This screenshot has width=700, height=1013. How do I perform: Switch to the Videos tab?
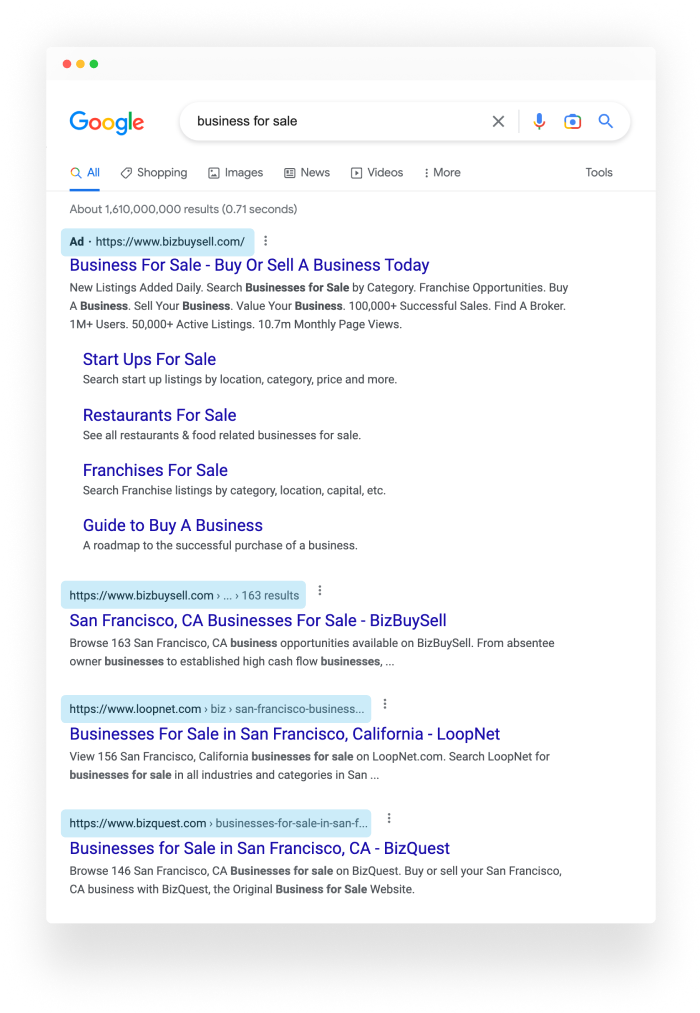[377, 172]
